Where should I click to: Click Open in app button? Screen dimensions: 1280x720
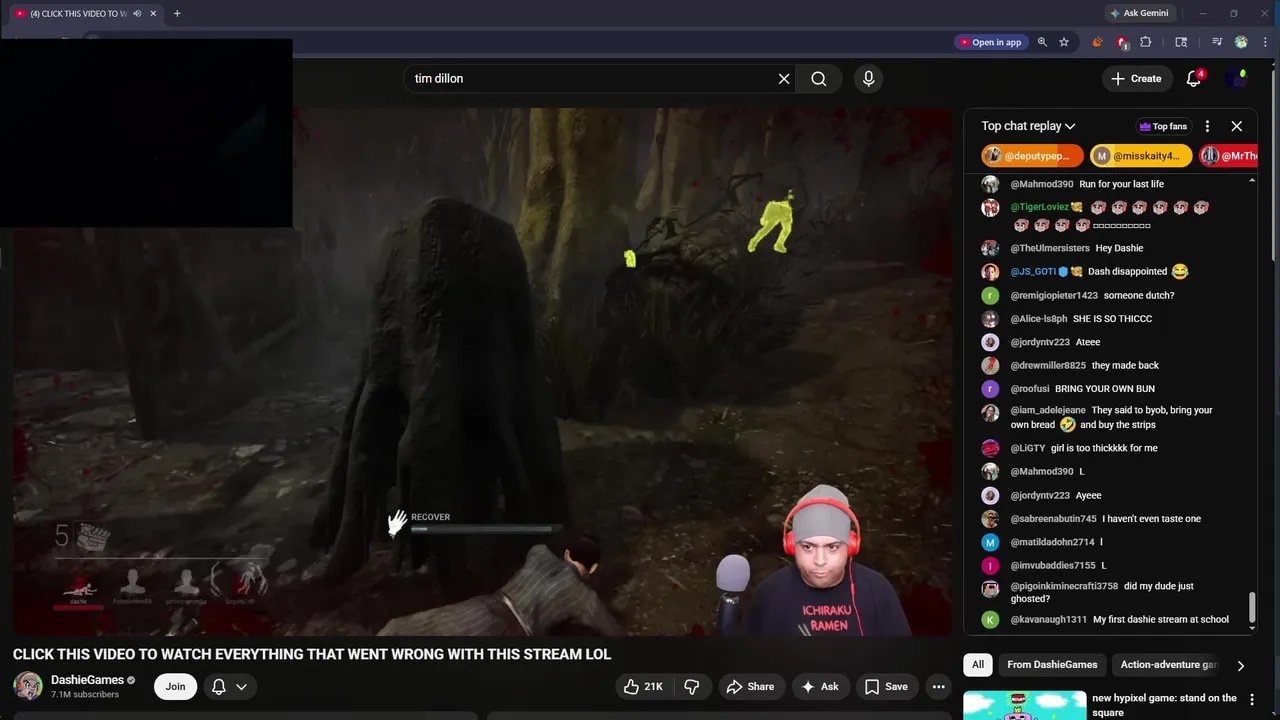point(991,42)
